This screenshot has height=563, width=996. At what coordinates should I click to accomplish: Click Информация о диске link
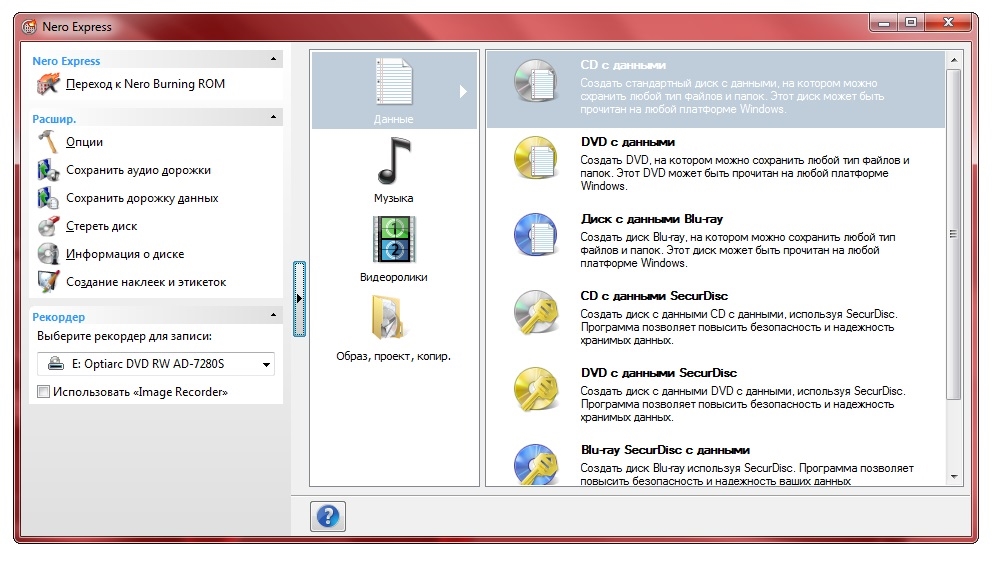tap(125, 254)
